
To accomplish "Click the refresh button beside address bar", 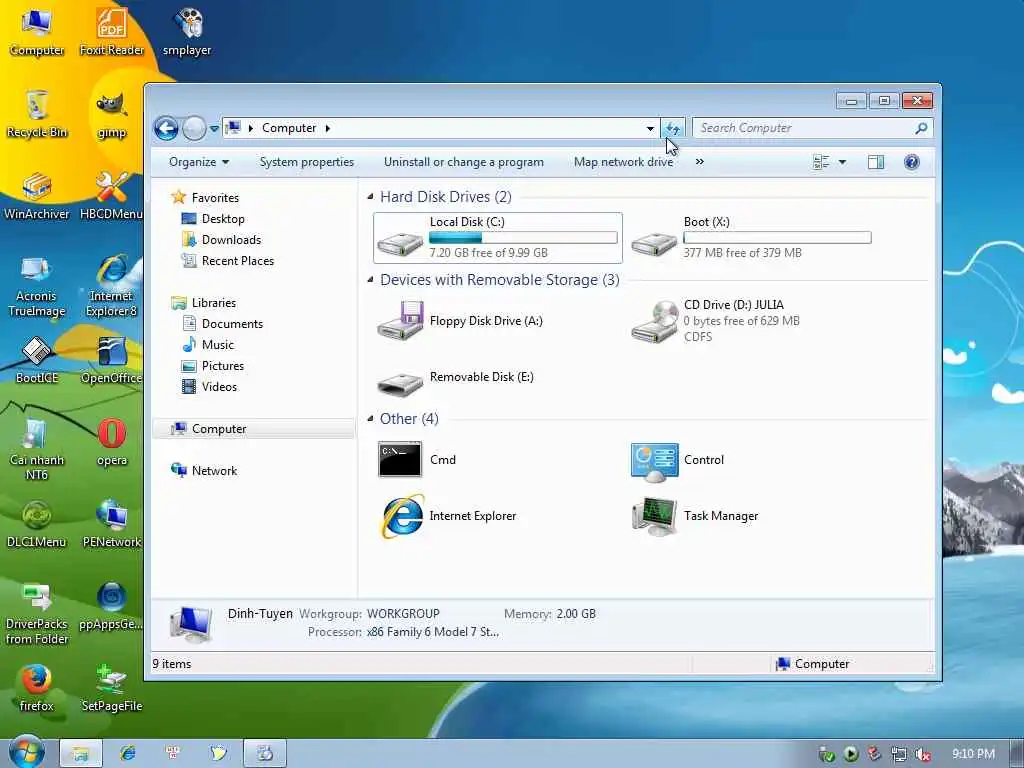I will coord(673,129).
